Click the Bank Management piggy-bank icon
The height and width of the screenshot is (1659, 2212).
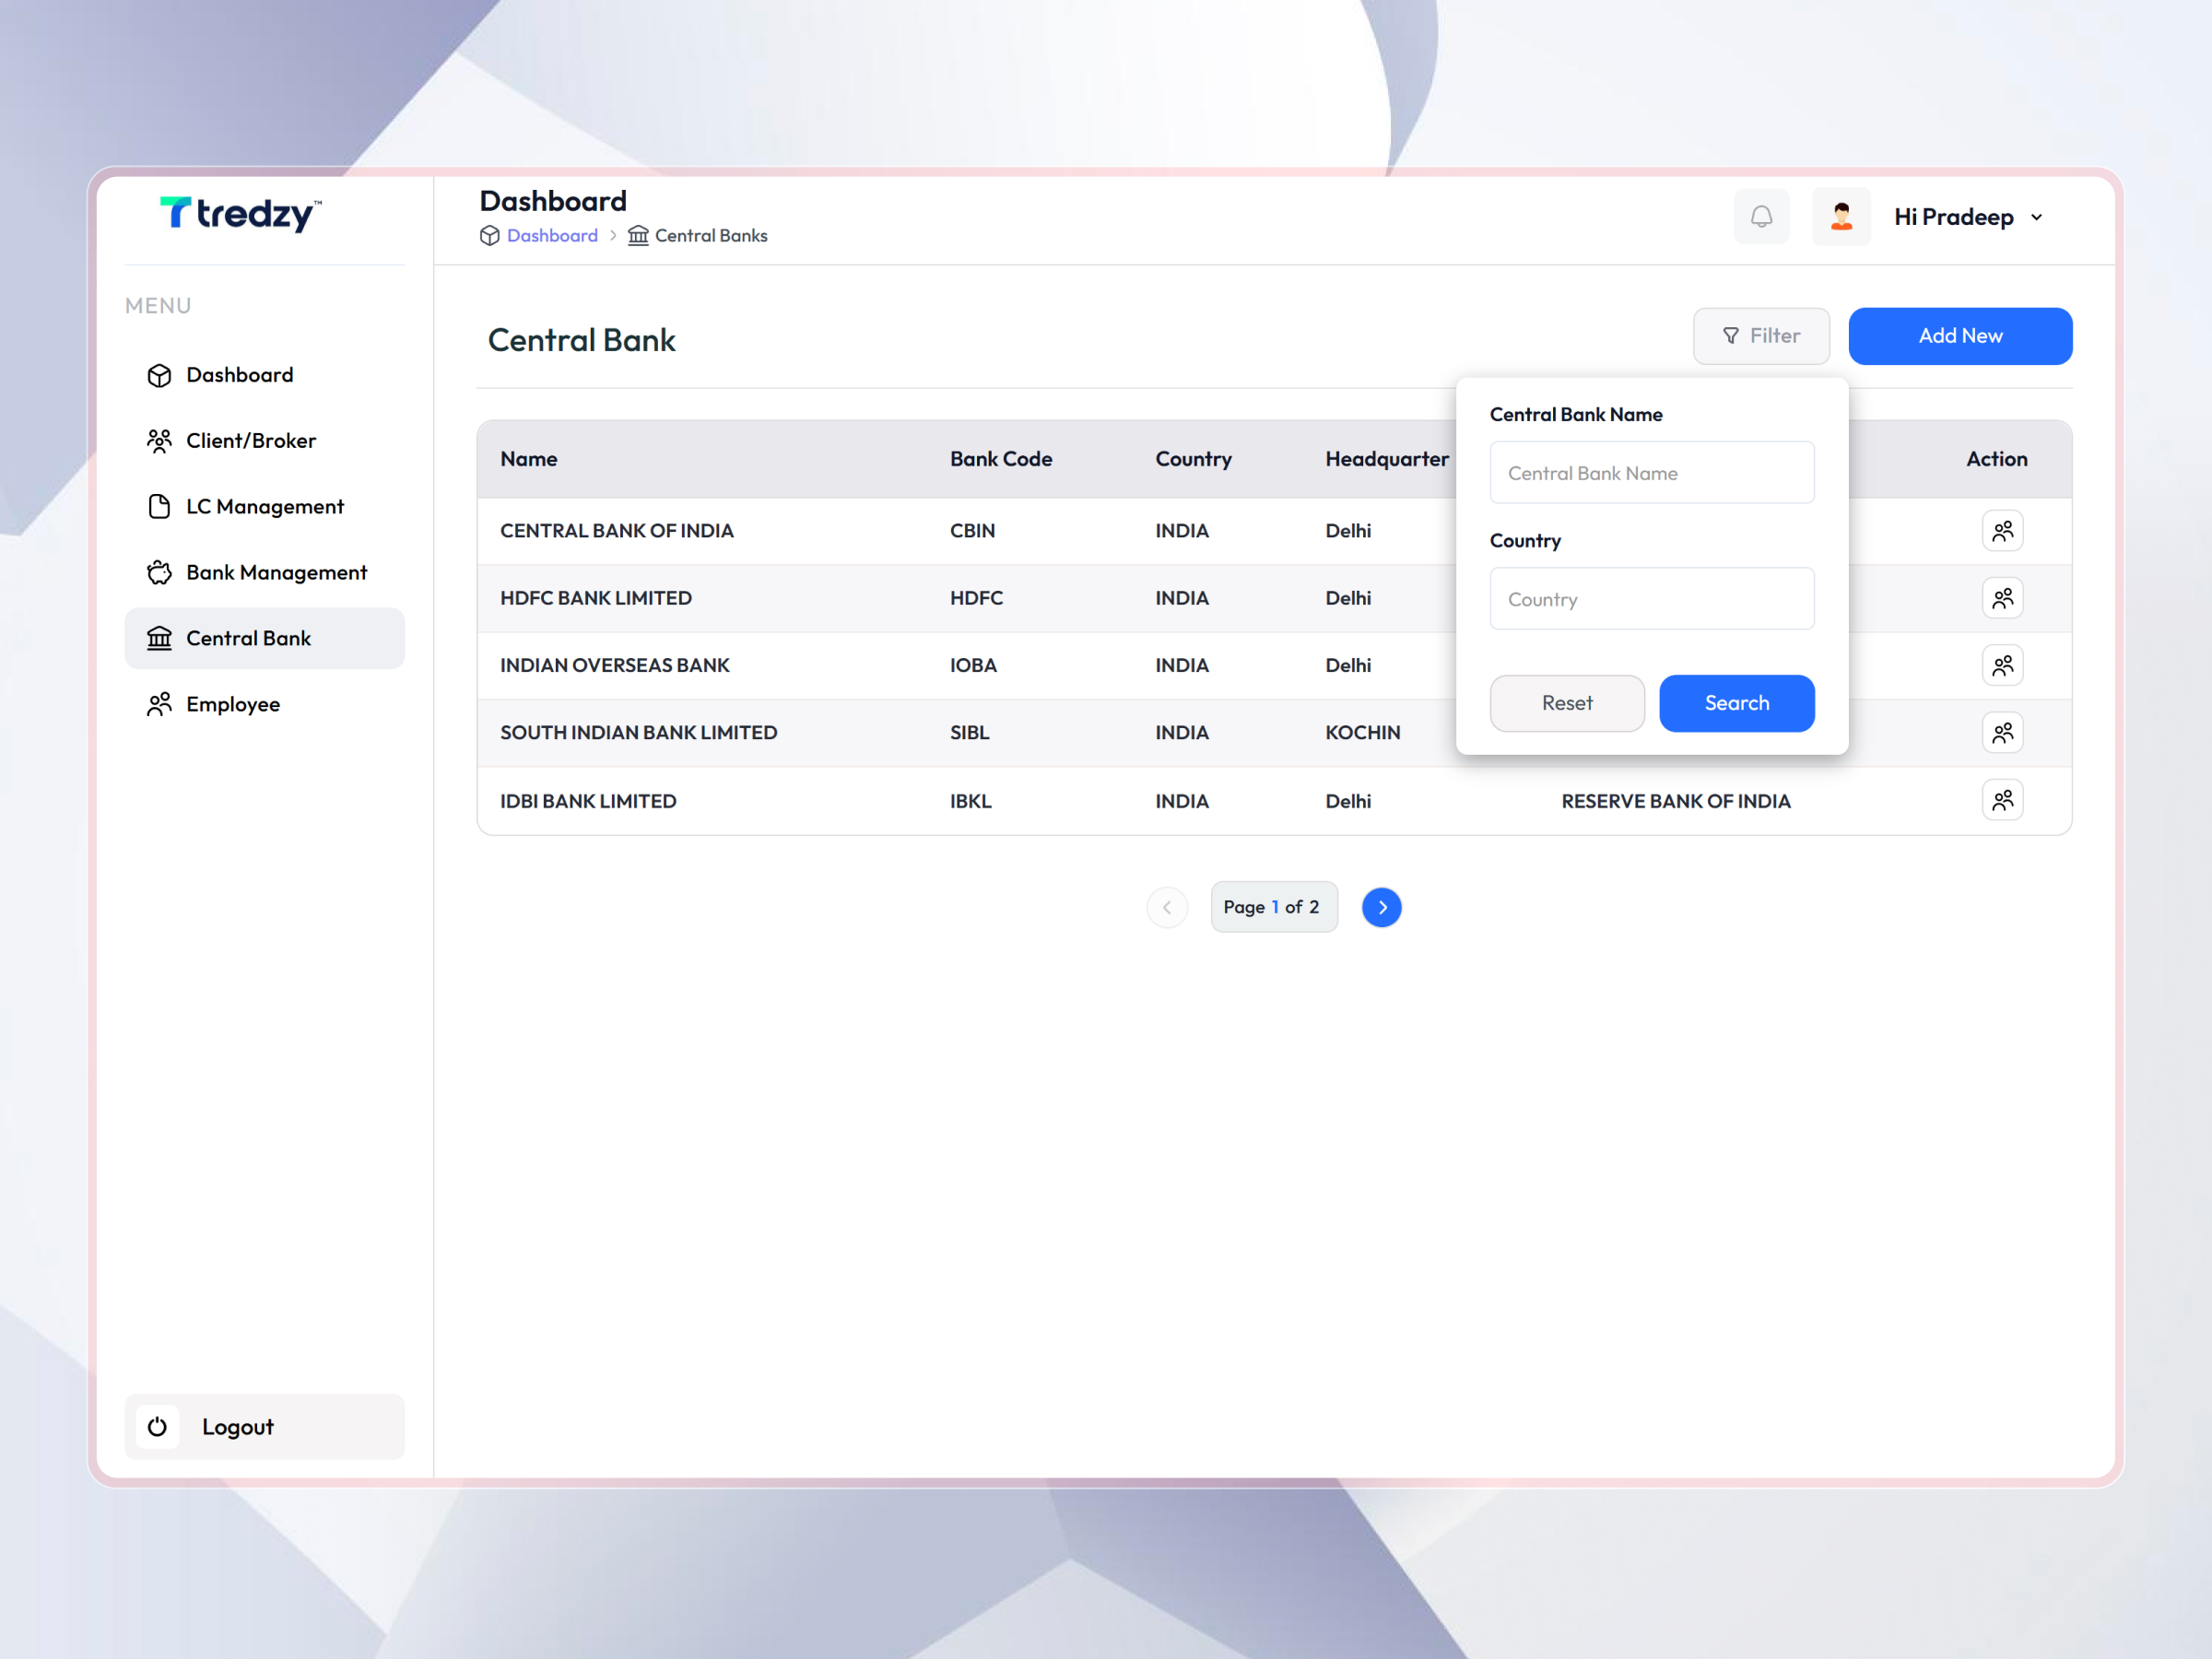coord(159,572)
